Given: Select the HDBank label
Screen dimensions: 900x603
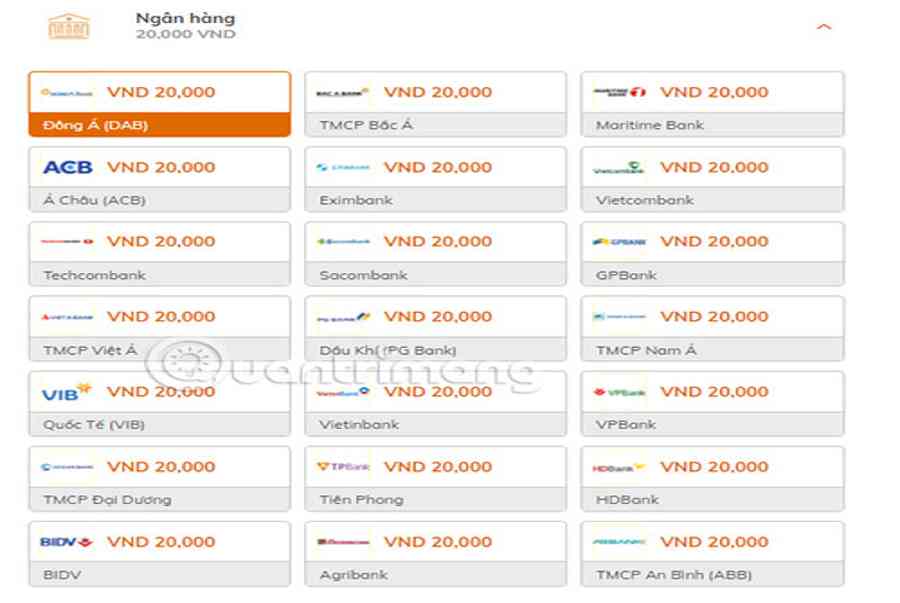Looking at the screenshot, I should point(627,500).
